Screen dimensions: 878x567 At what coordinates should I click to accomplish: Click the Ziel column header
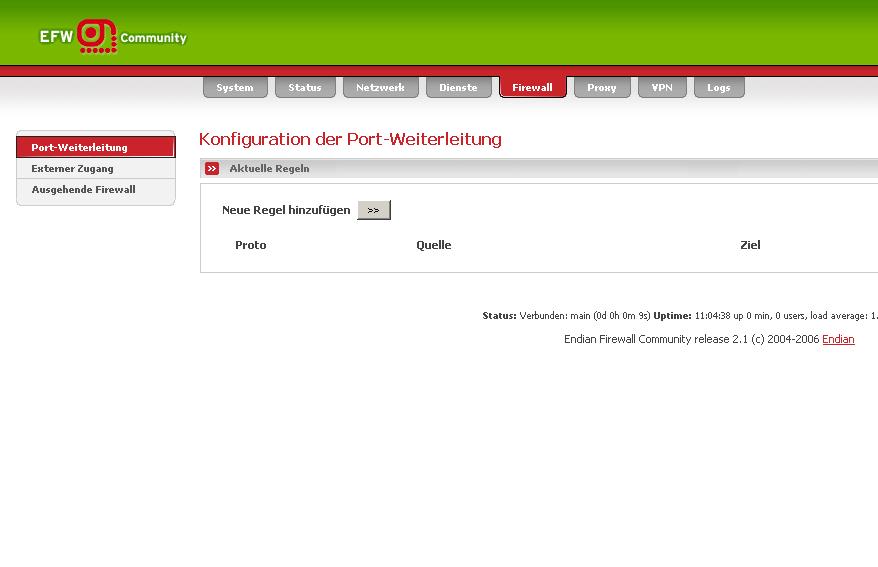[750, 245]
